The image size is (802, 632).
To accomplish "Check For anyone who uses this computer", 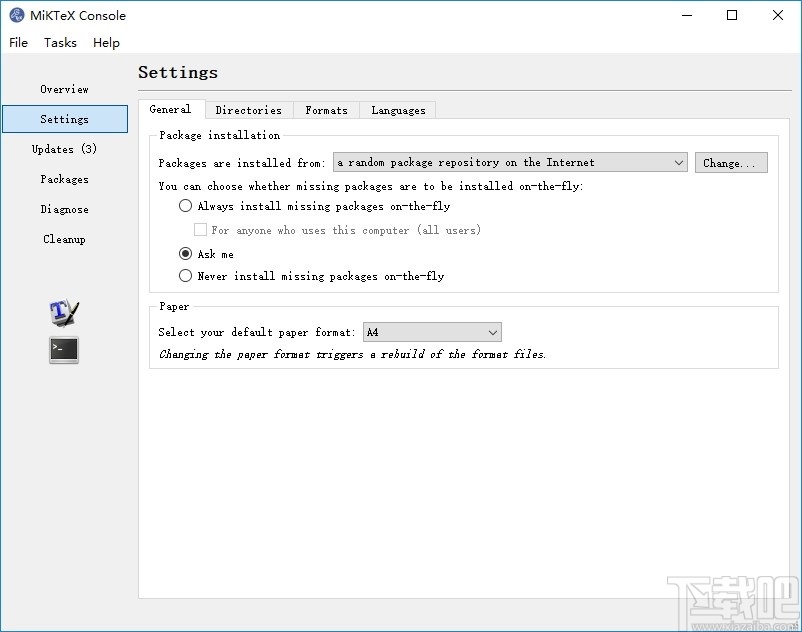I will pos(200,230).
